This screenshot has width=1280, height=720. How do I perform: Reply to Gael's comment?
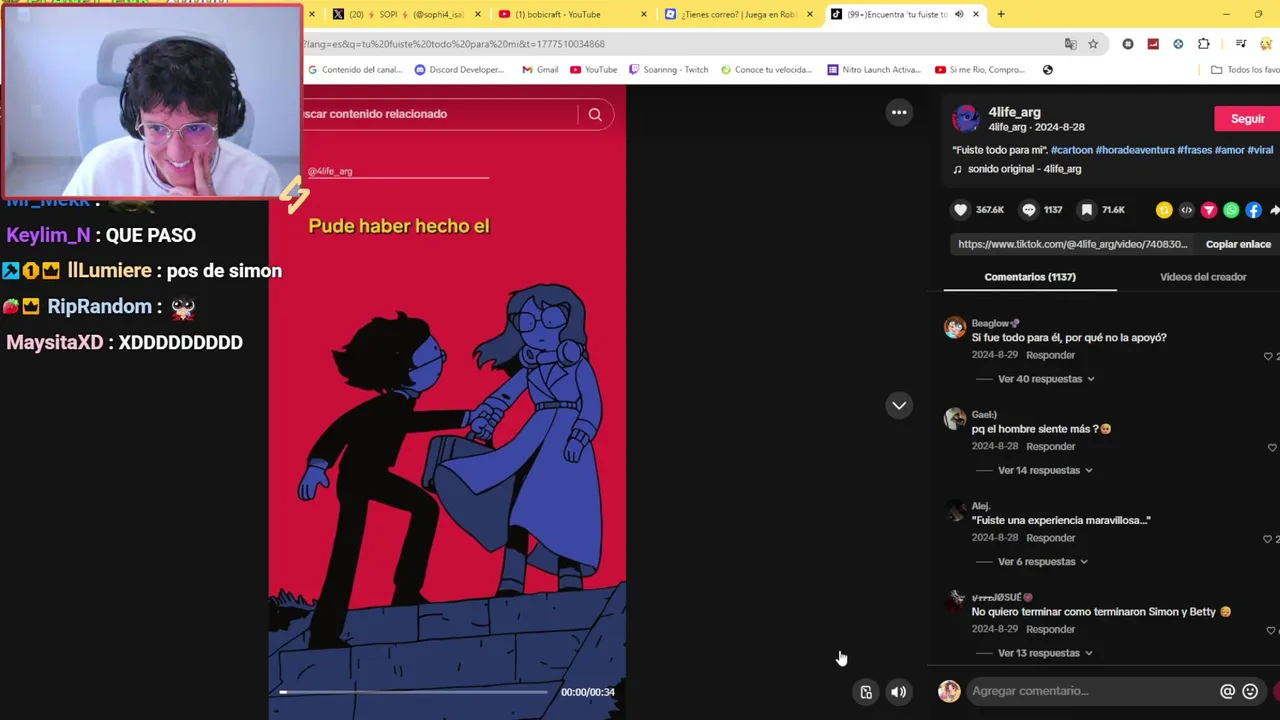(x=1050, y=447)
